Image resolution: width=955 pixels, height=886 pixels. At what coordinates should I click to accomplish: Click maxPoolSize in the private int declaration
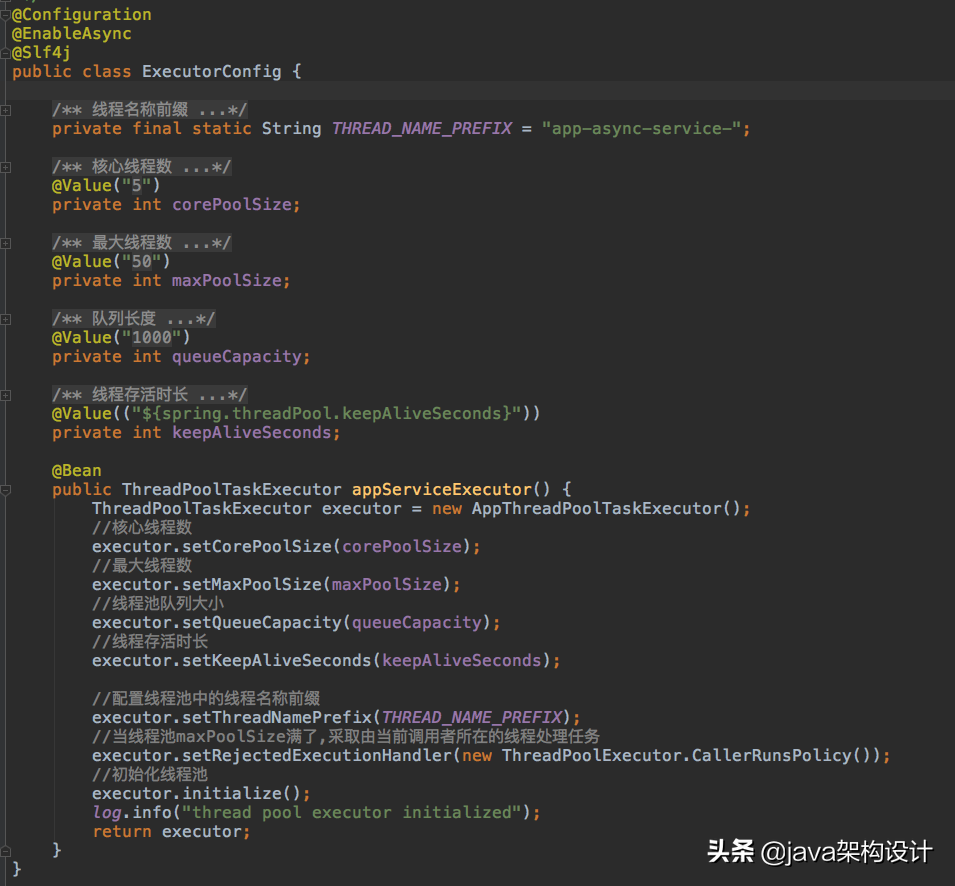pyautogui.click(x=227, y=281)
